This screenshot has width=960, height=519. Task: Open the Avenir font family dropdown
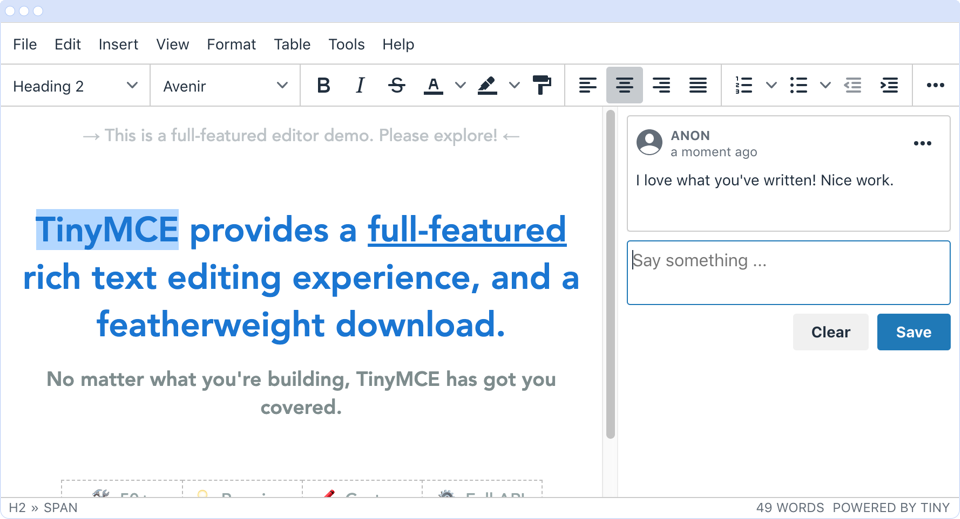[225, 86]
